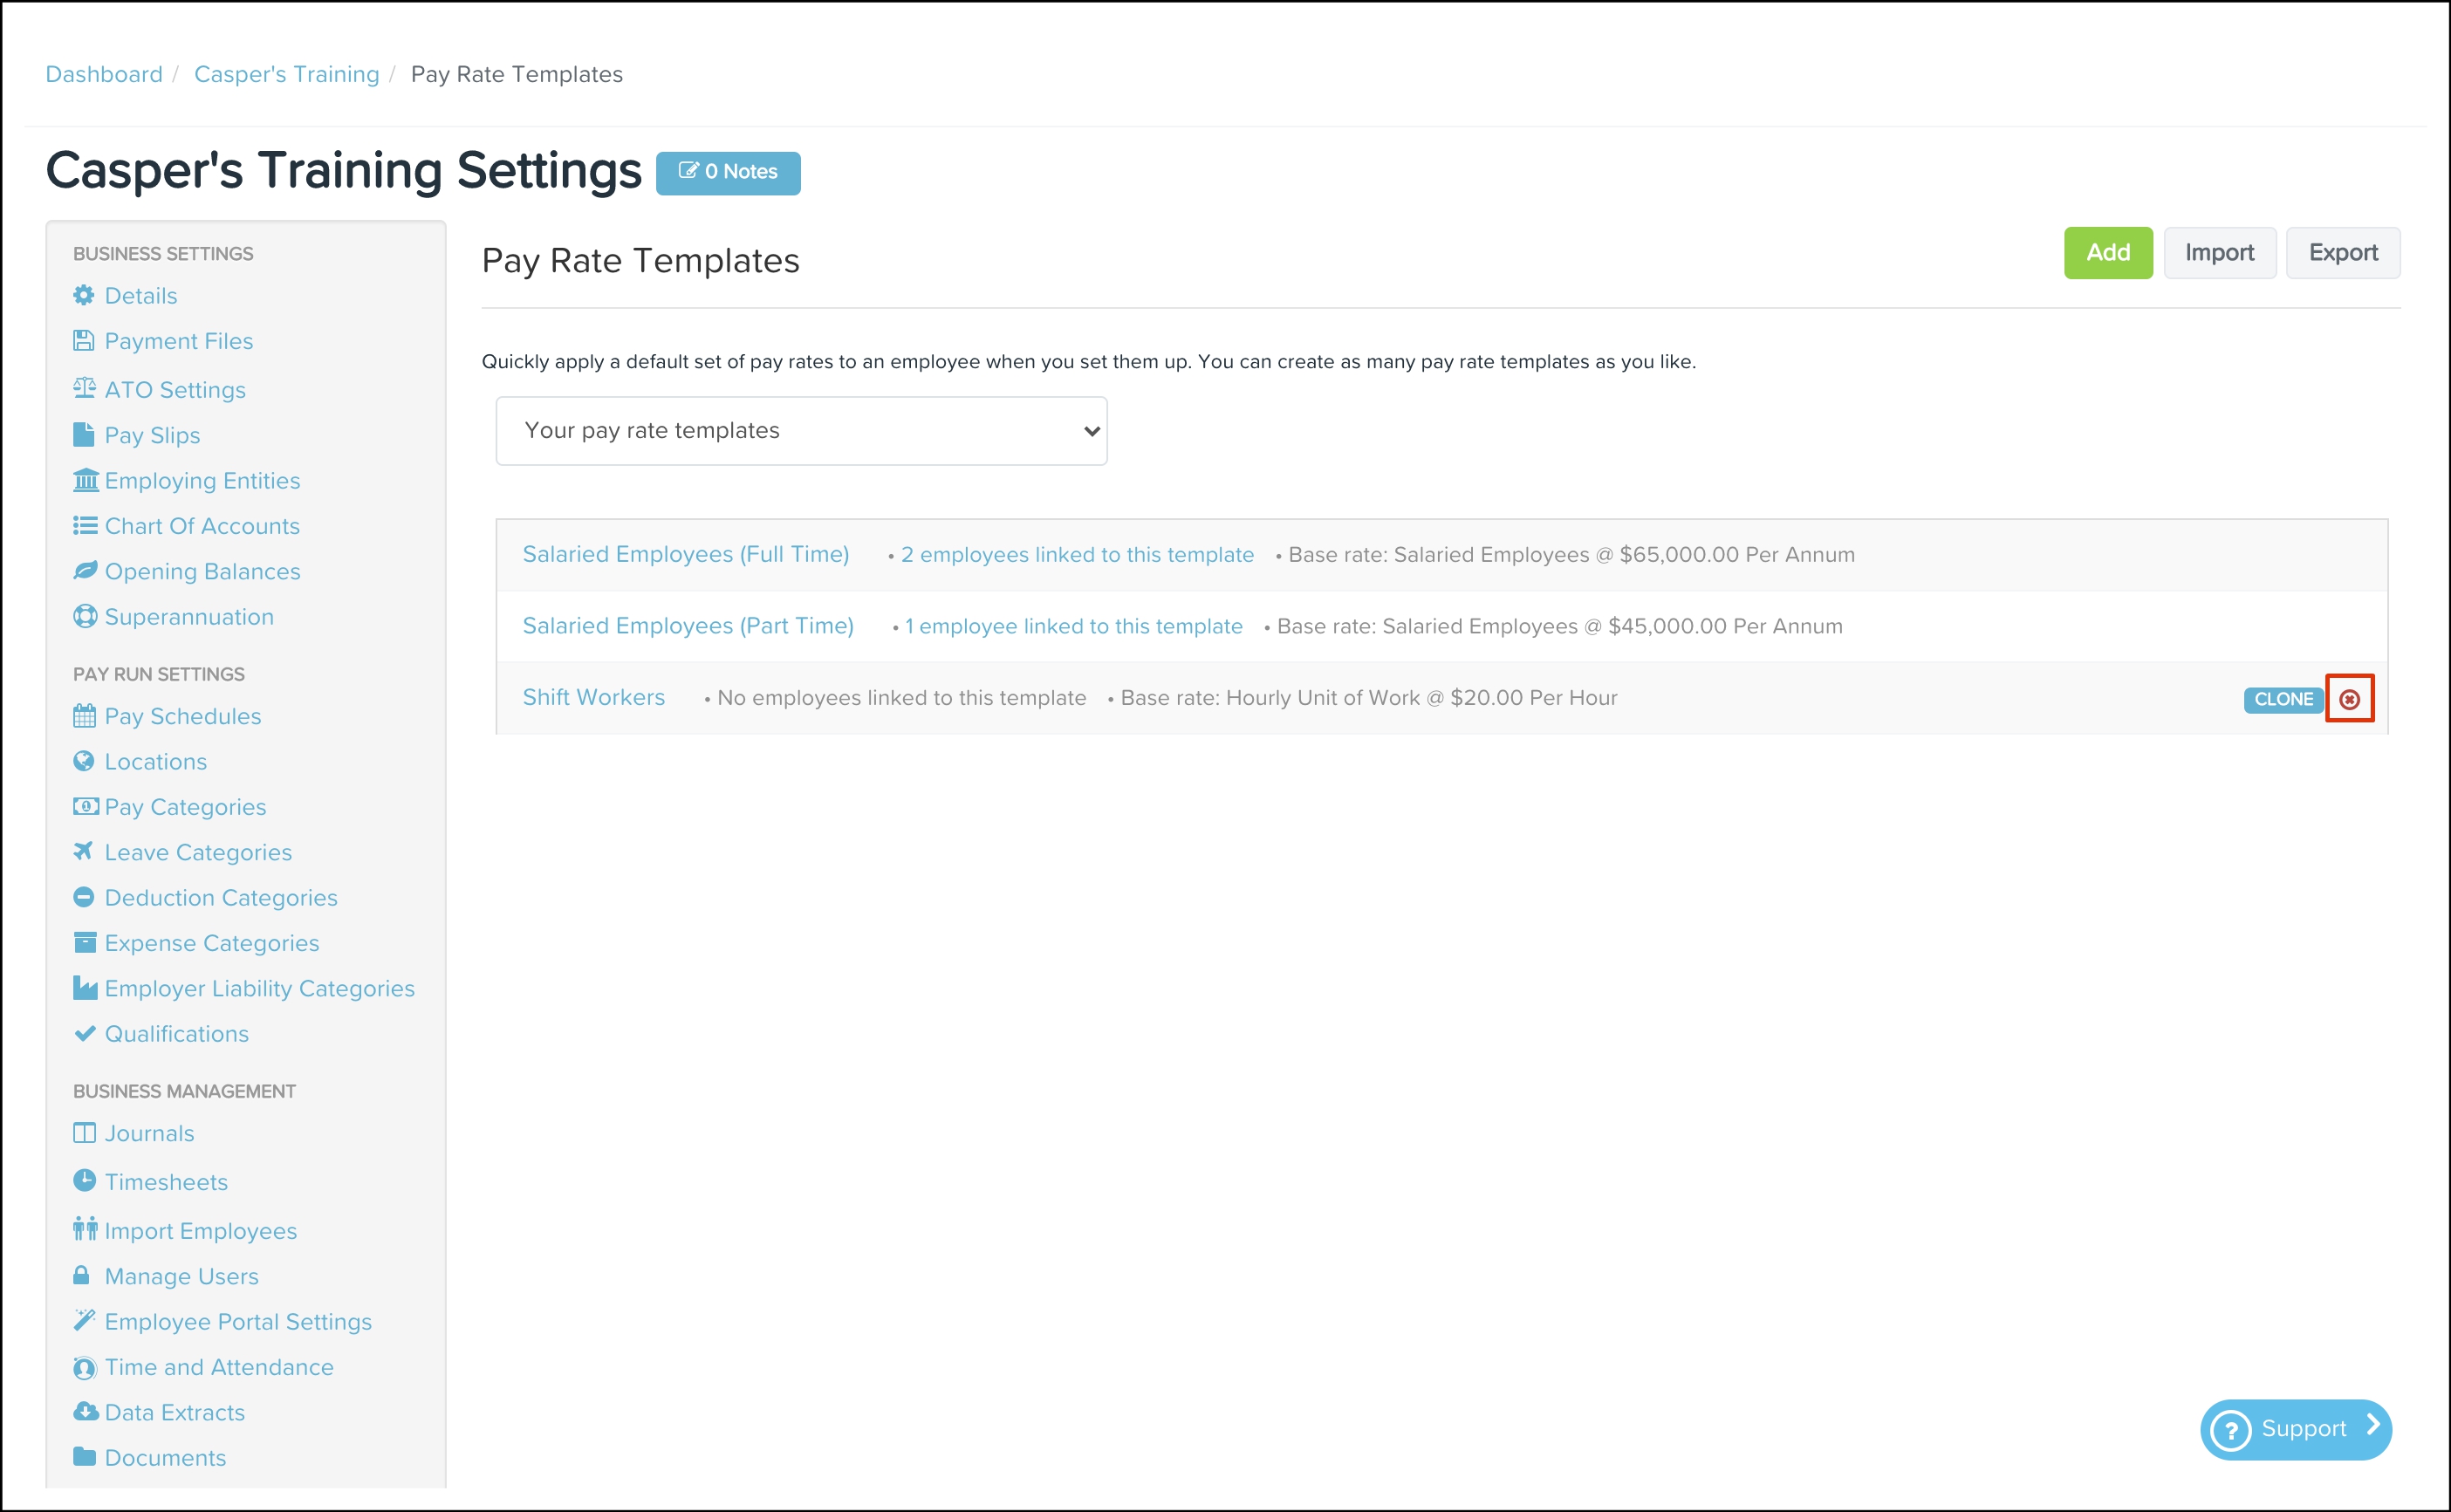2451x1512 pixels.
Task: Click the Manage Users padlock icon
Action: click(x=82, y=1275)
